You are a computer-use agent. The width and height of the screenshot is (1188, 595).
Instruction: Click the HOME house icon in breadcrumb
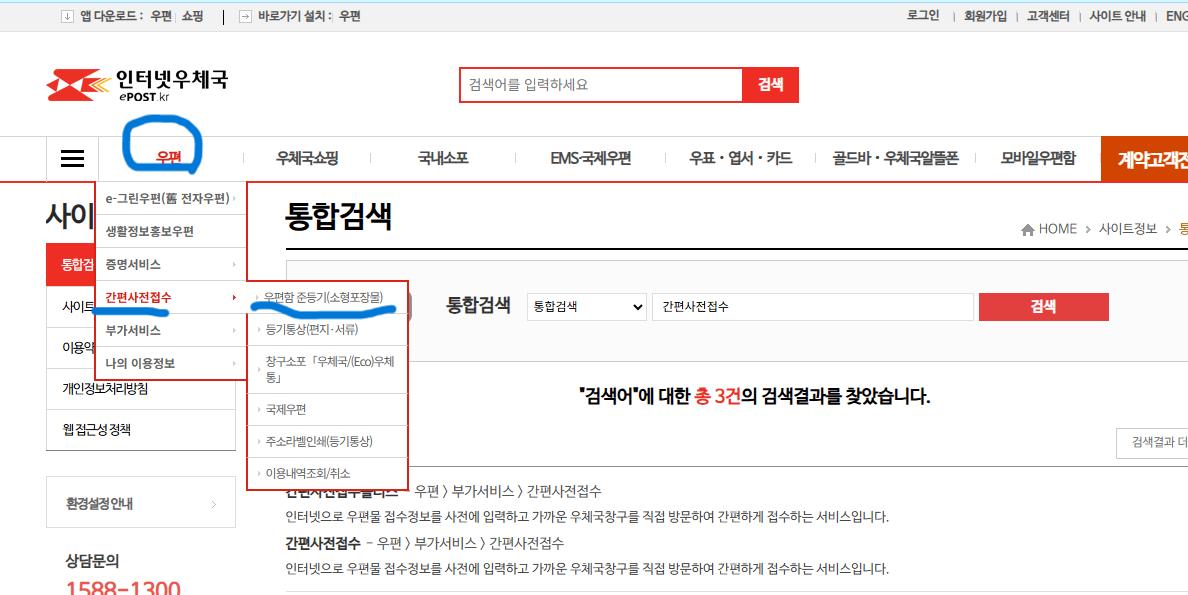(1027, 230)
